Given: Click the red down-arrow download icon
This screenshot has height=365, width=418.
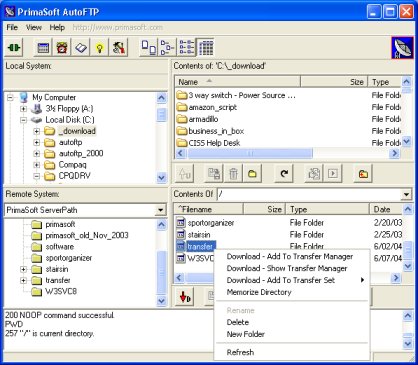Looking at the screenshot, I should click(184, 296).
